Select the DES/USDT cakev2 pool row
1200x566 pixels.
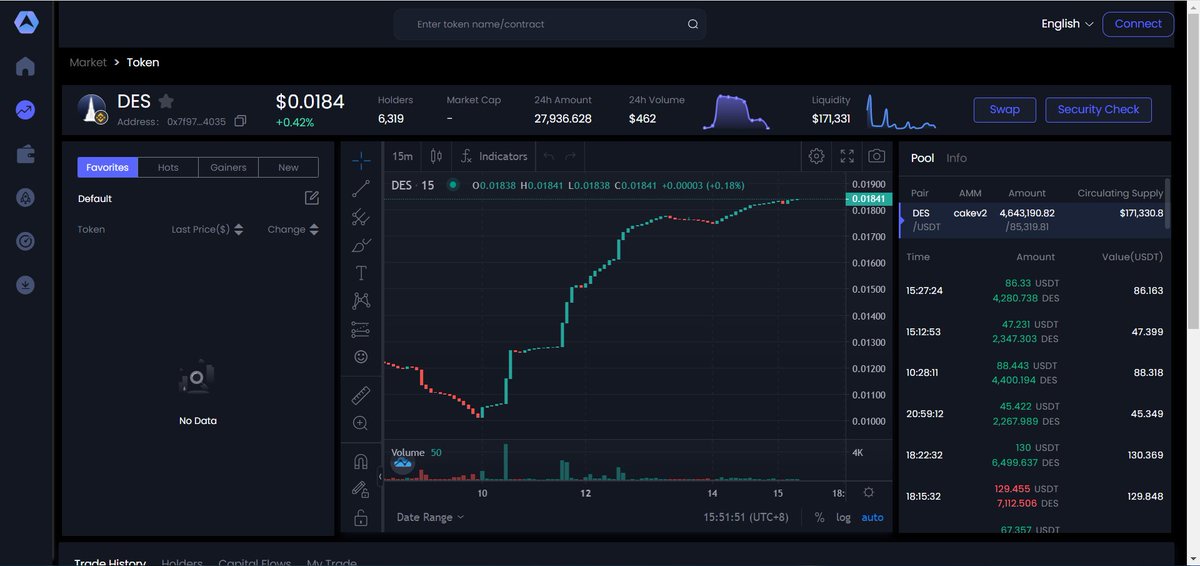(1034, 220)
